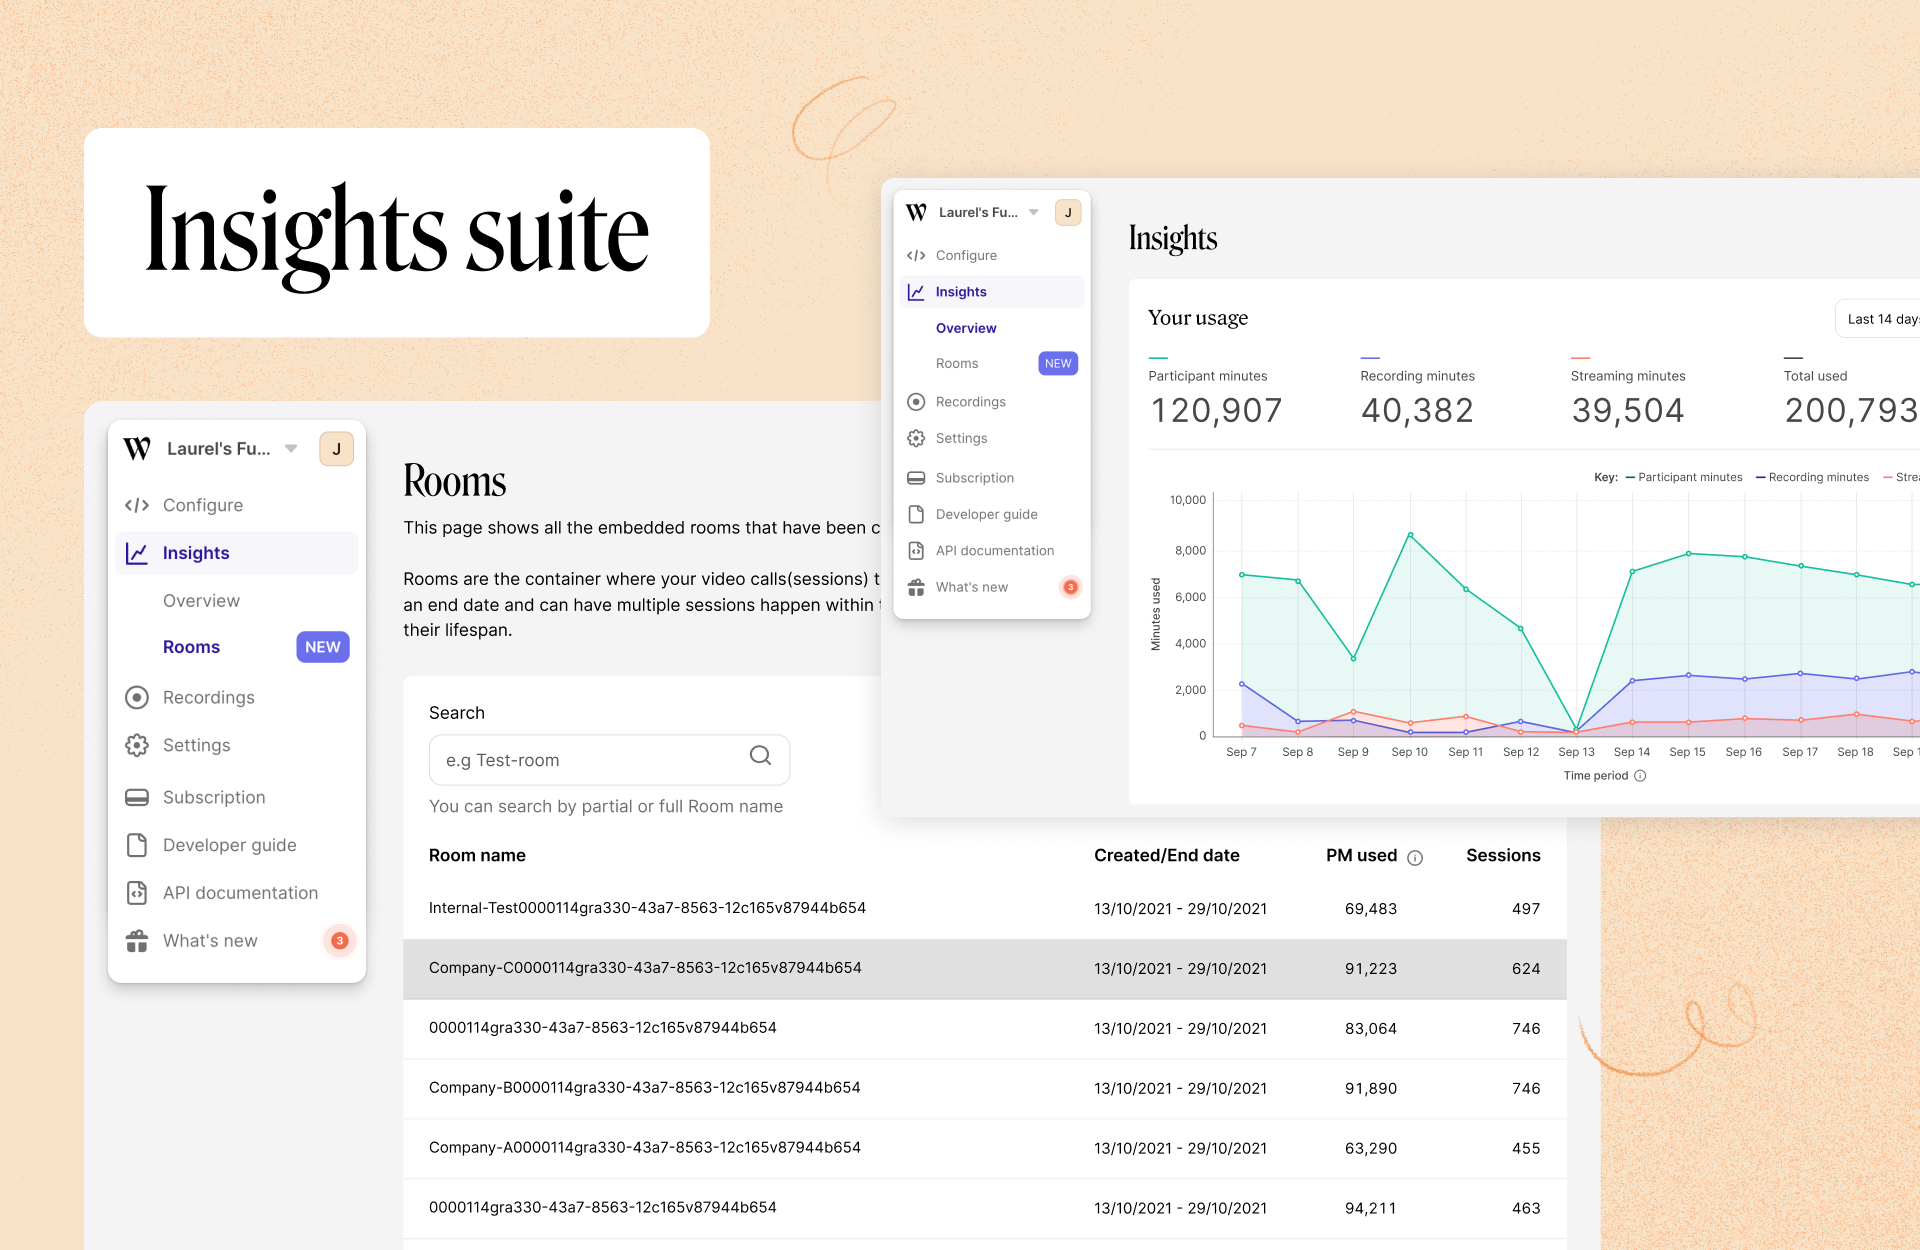This screenshot has width=1920, height=1250.
Task: Click the PM used info icon
Action: [1415, 857]
